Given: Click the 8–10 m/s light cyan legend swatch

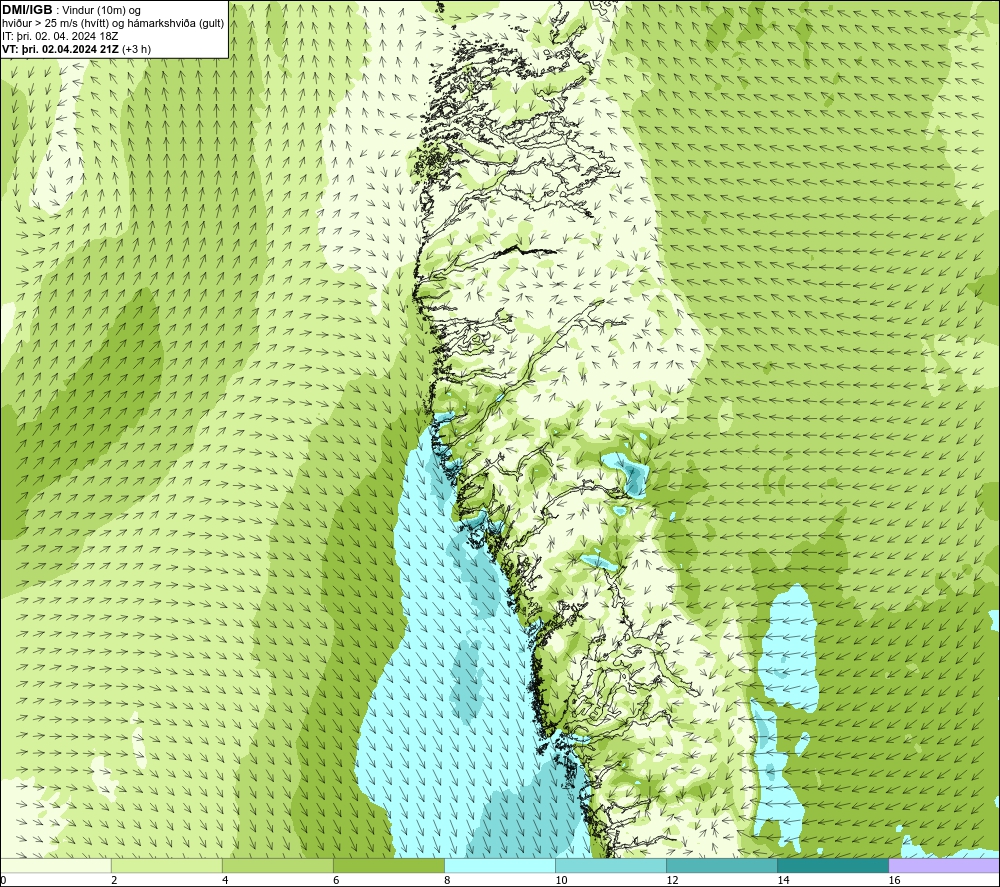Looking at the screenshot, I should (499, 865).
